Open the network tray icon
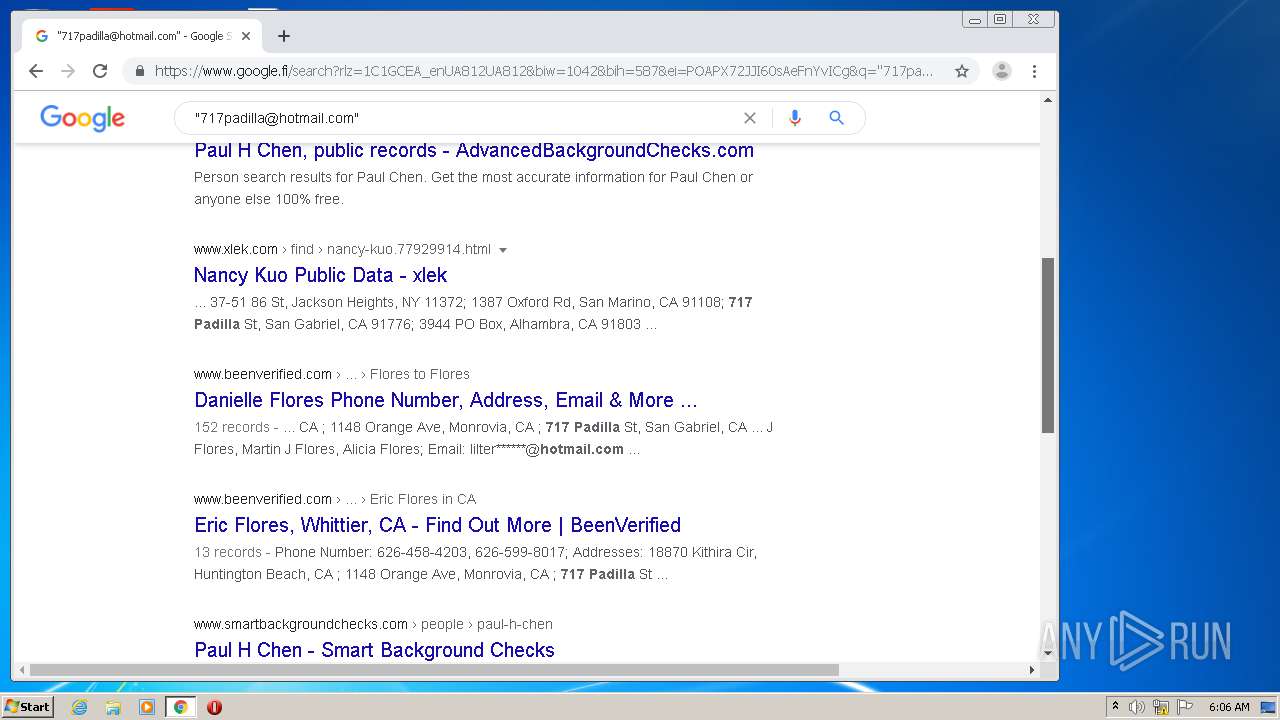1280x720 pixels. [1161, 707]
